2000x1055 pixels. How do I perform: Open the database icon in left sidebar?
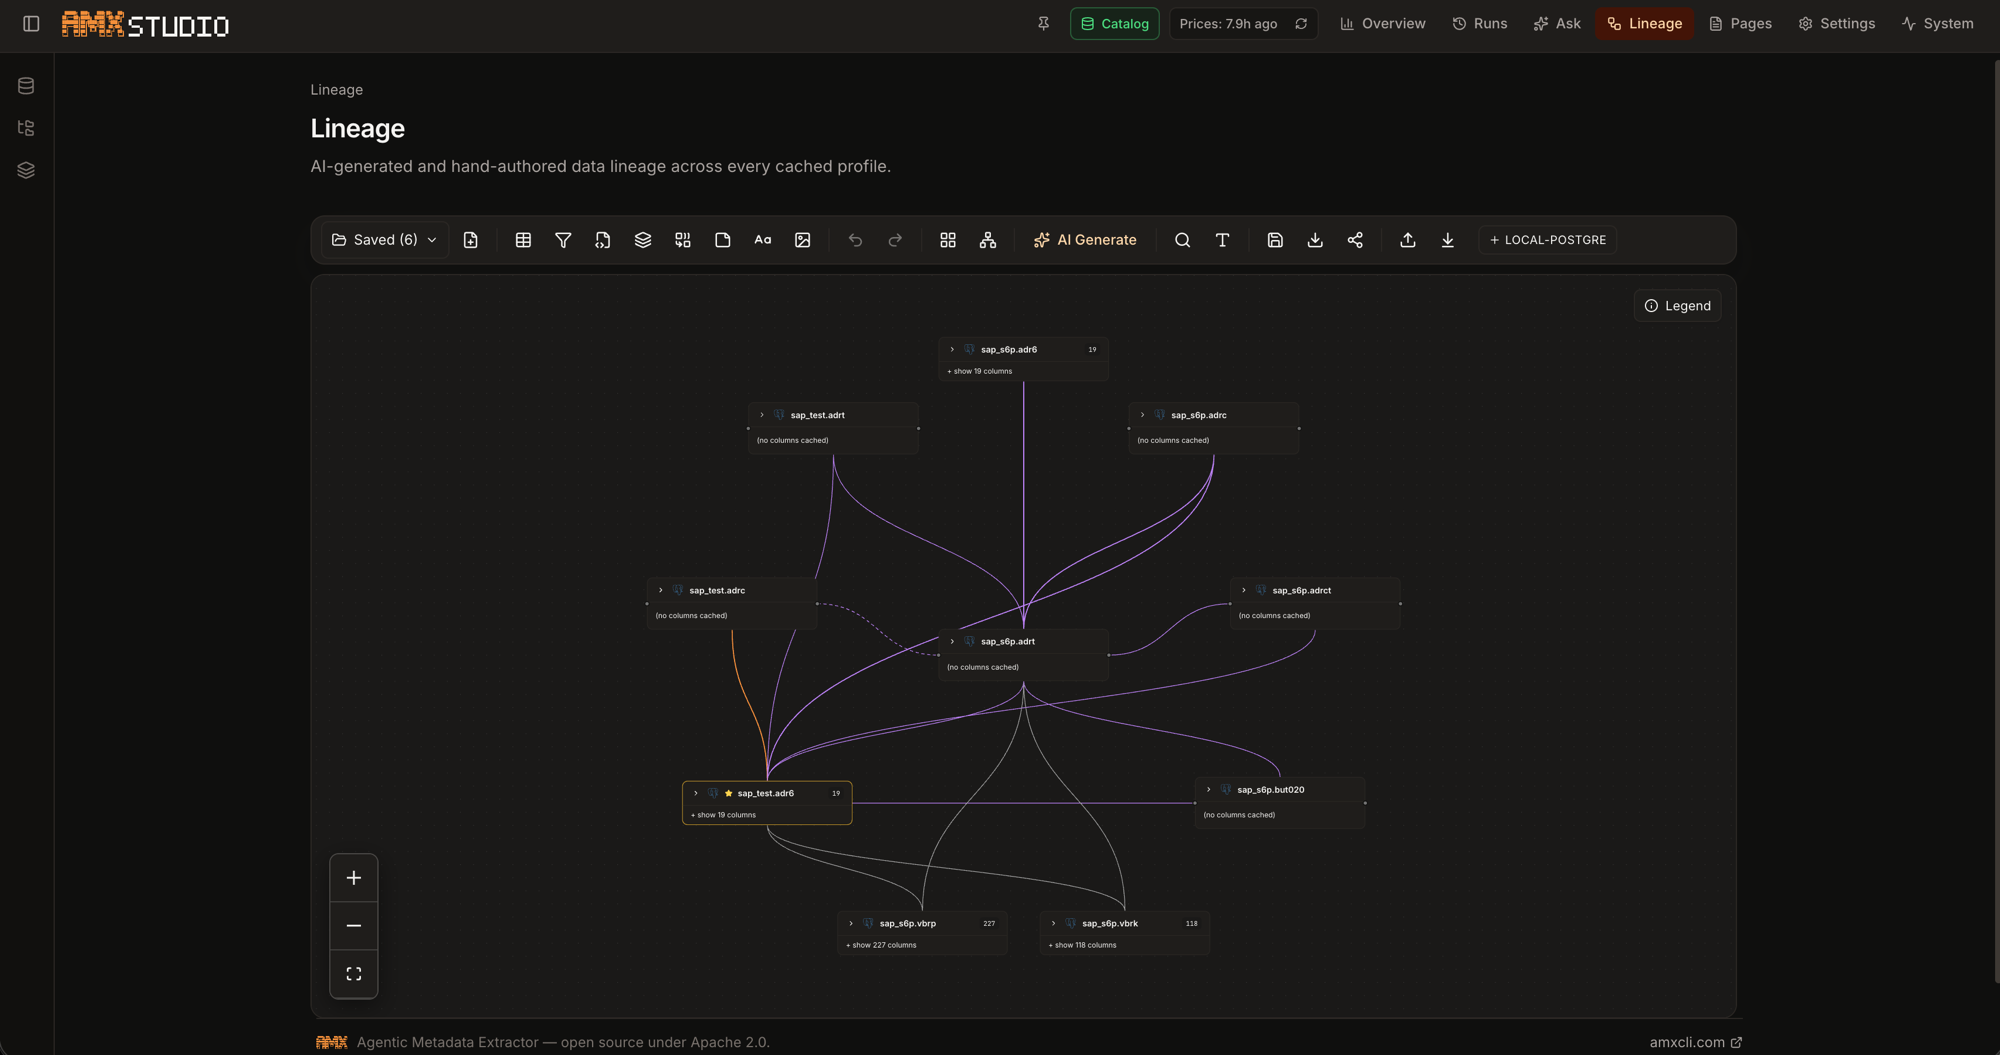coord(26,86)
